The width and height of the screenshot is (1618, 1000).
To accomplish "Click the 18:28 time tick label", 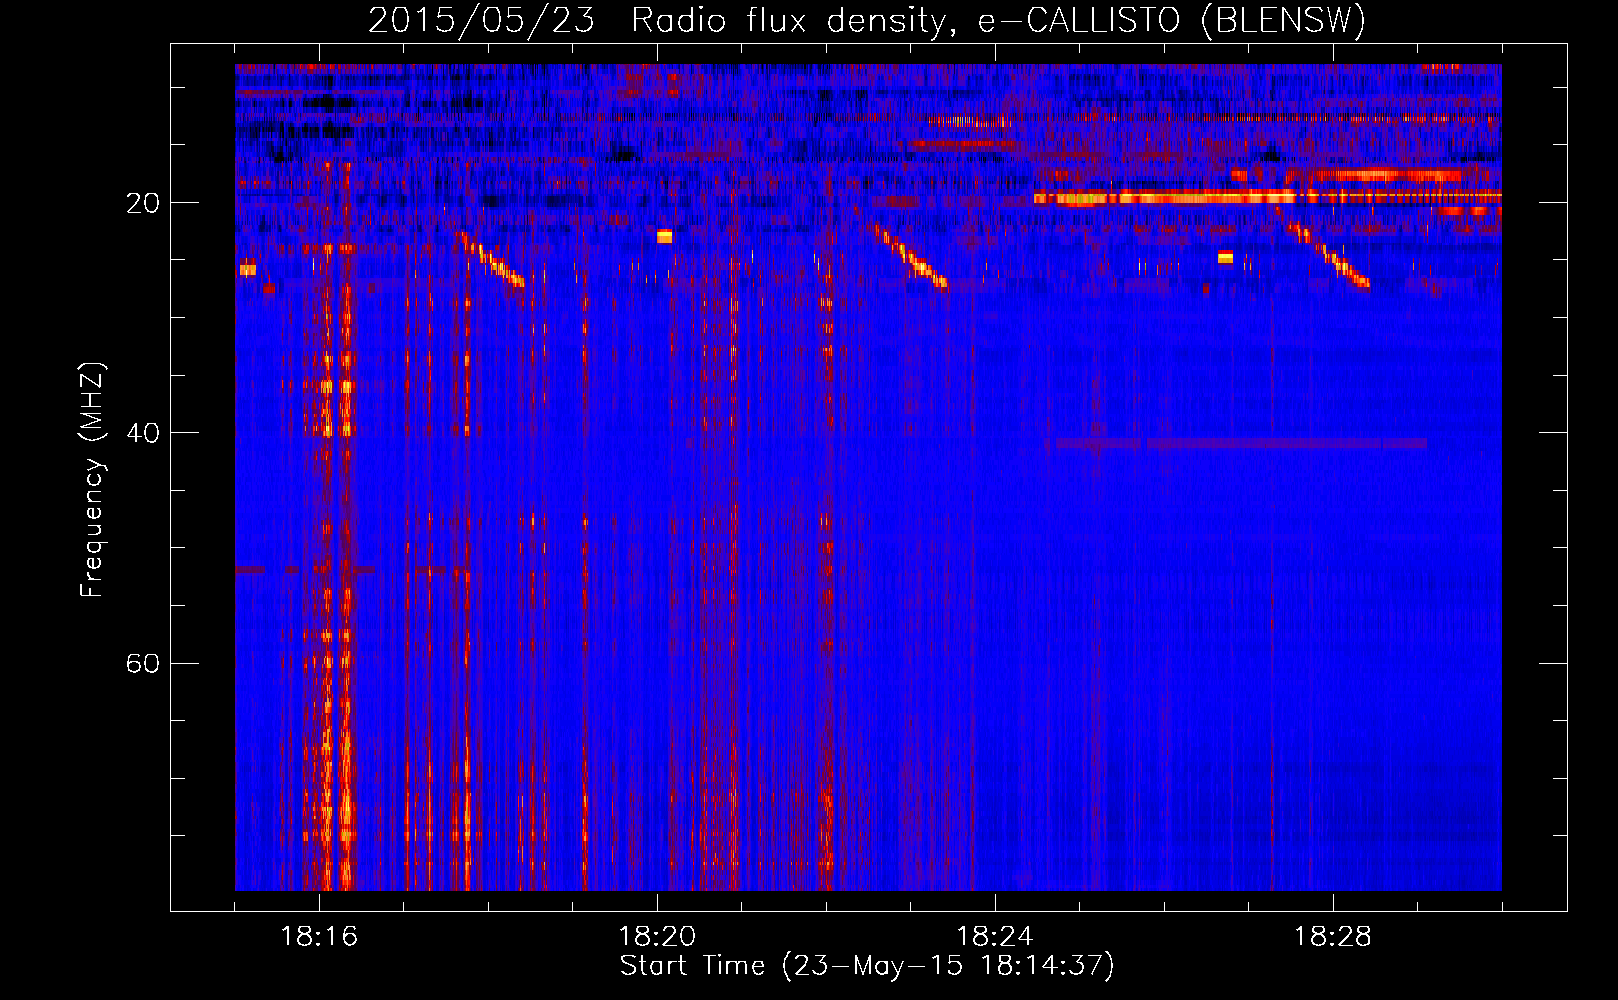I will click(x=1333, y=937).
